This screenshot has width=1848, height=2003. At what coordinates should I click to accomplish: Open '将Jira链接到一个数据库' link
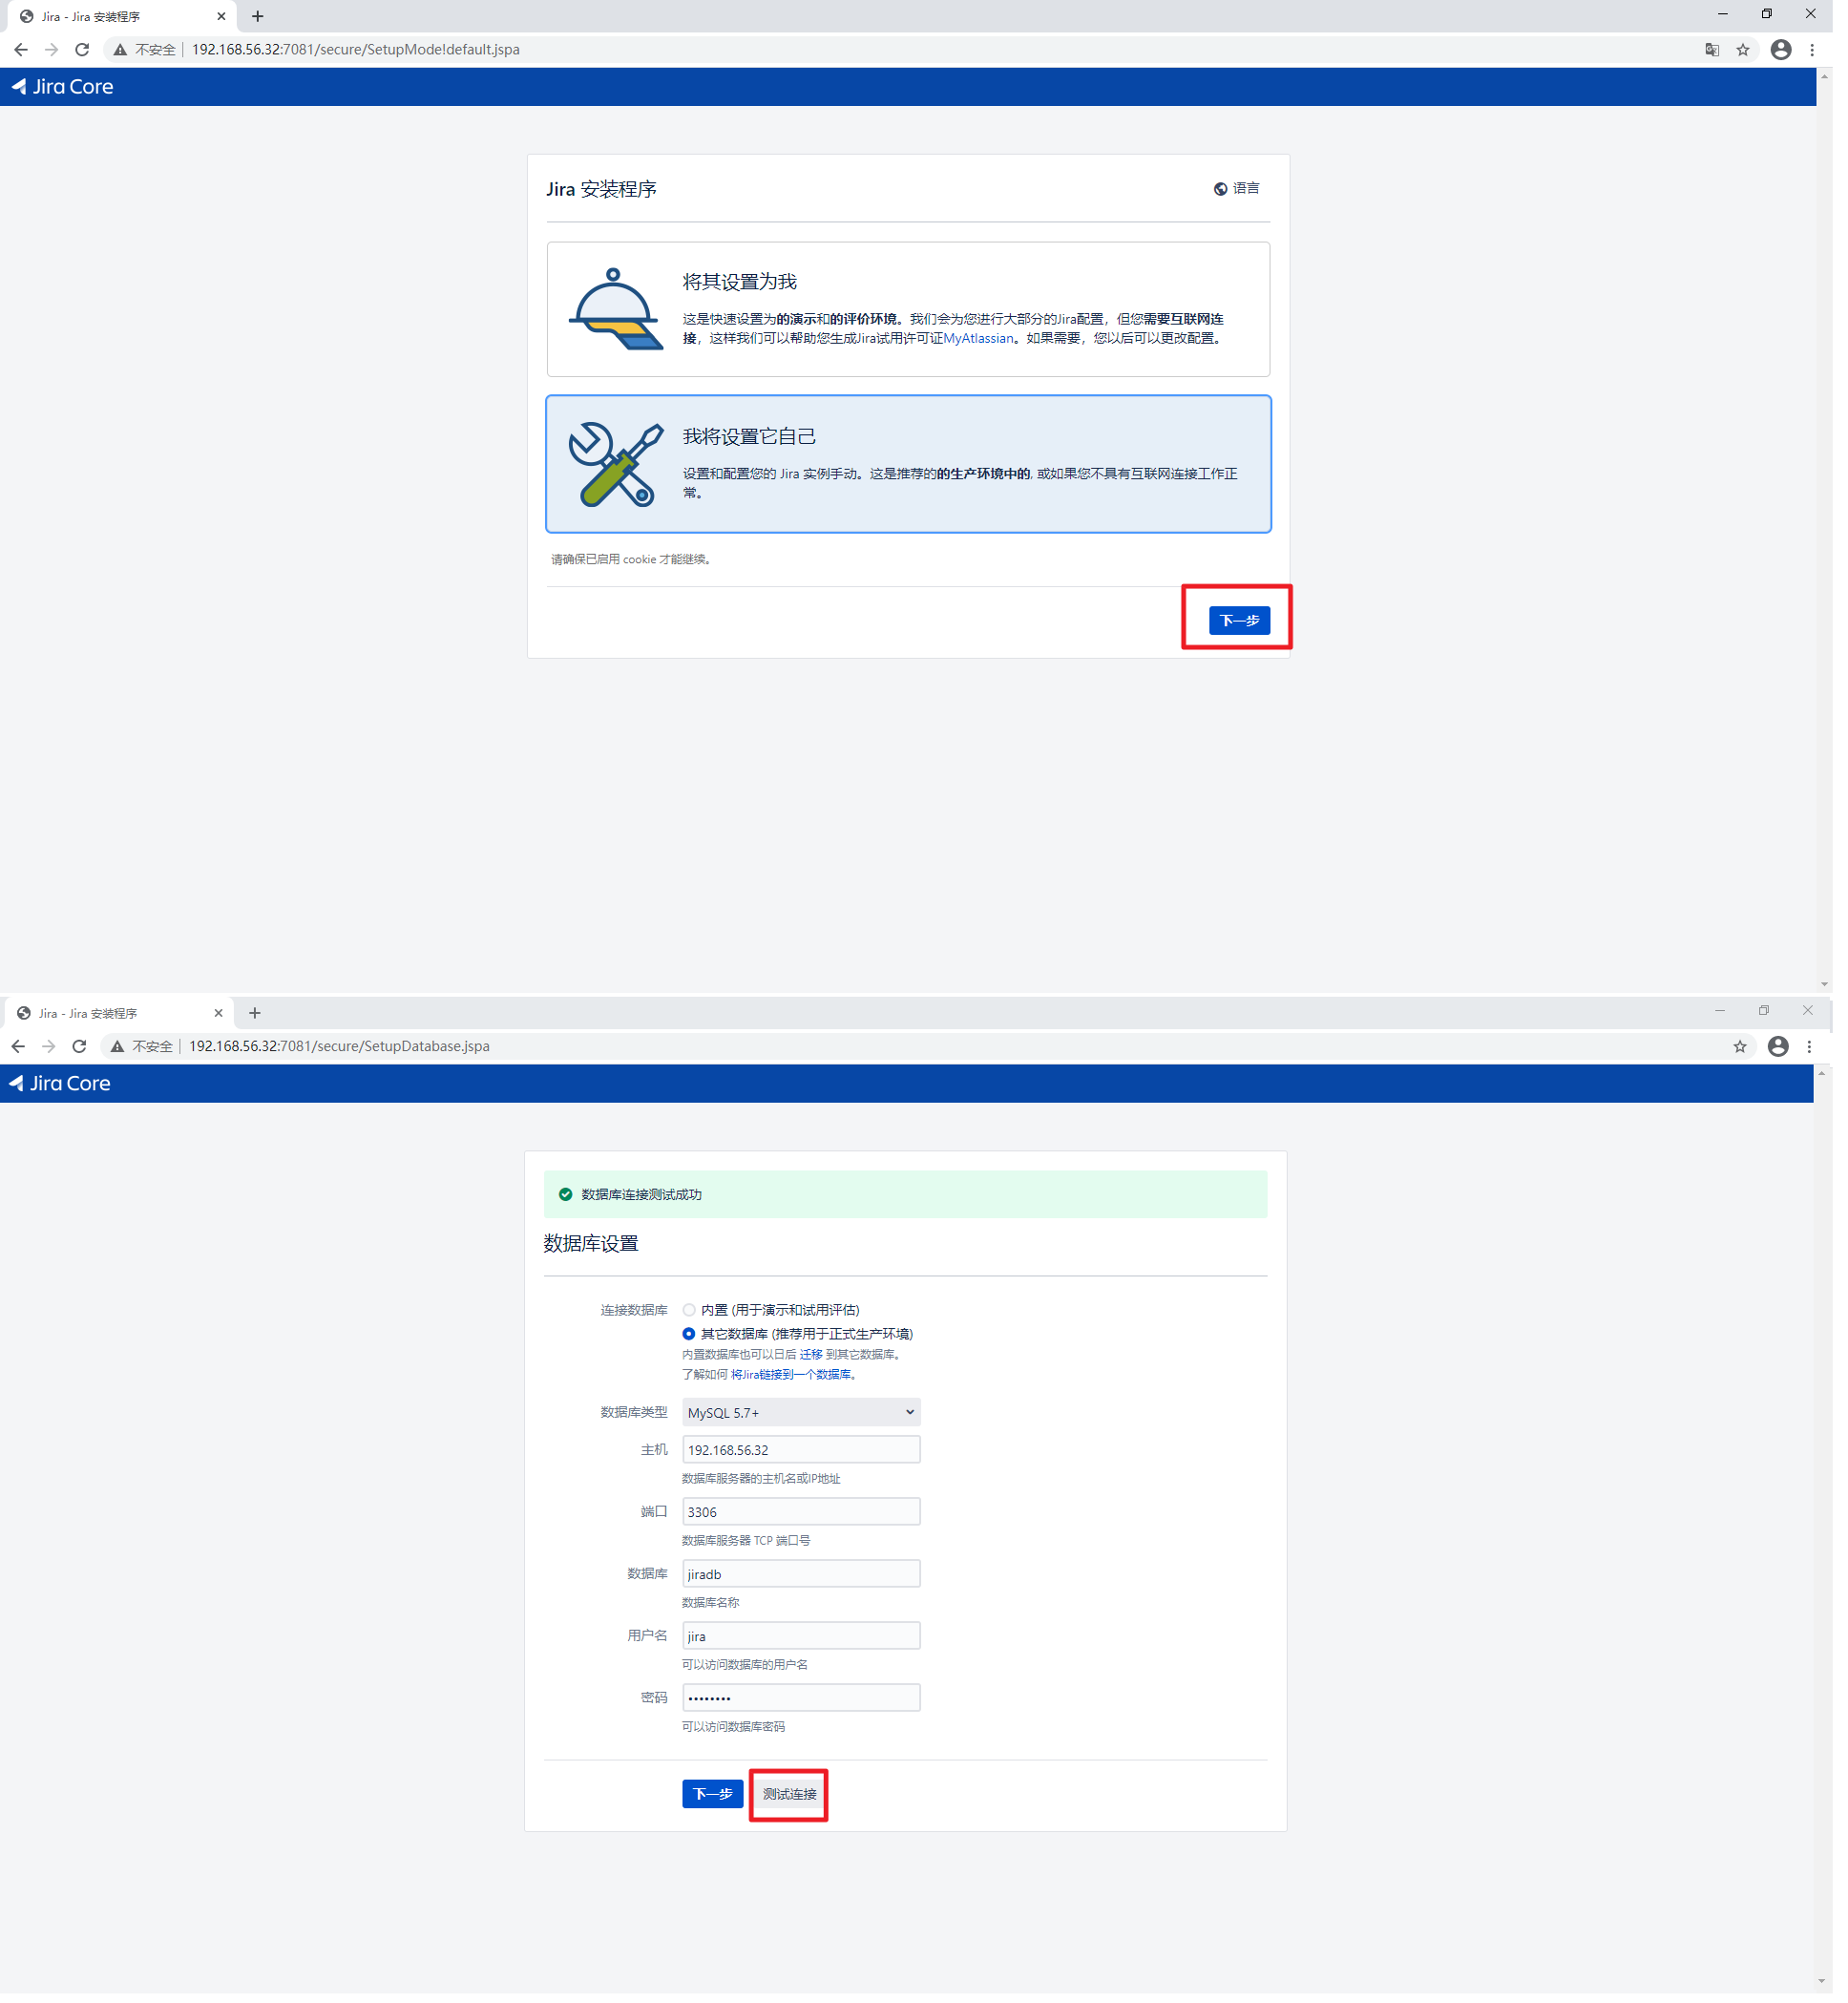click(x=797, y=1385)
